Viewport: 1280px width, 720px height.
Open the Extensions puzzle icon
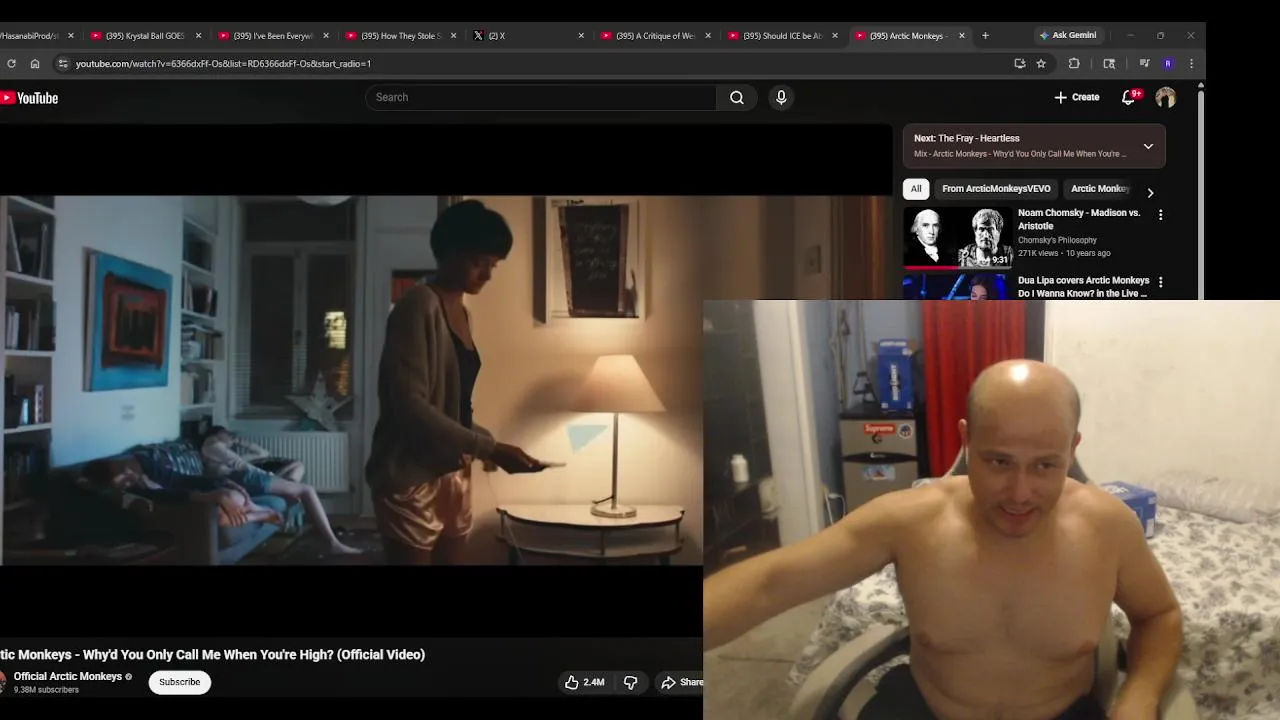pos(1074,63)
